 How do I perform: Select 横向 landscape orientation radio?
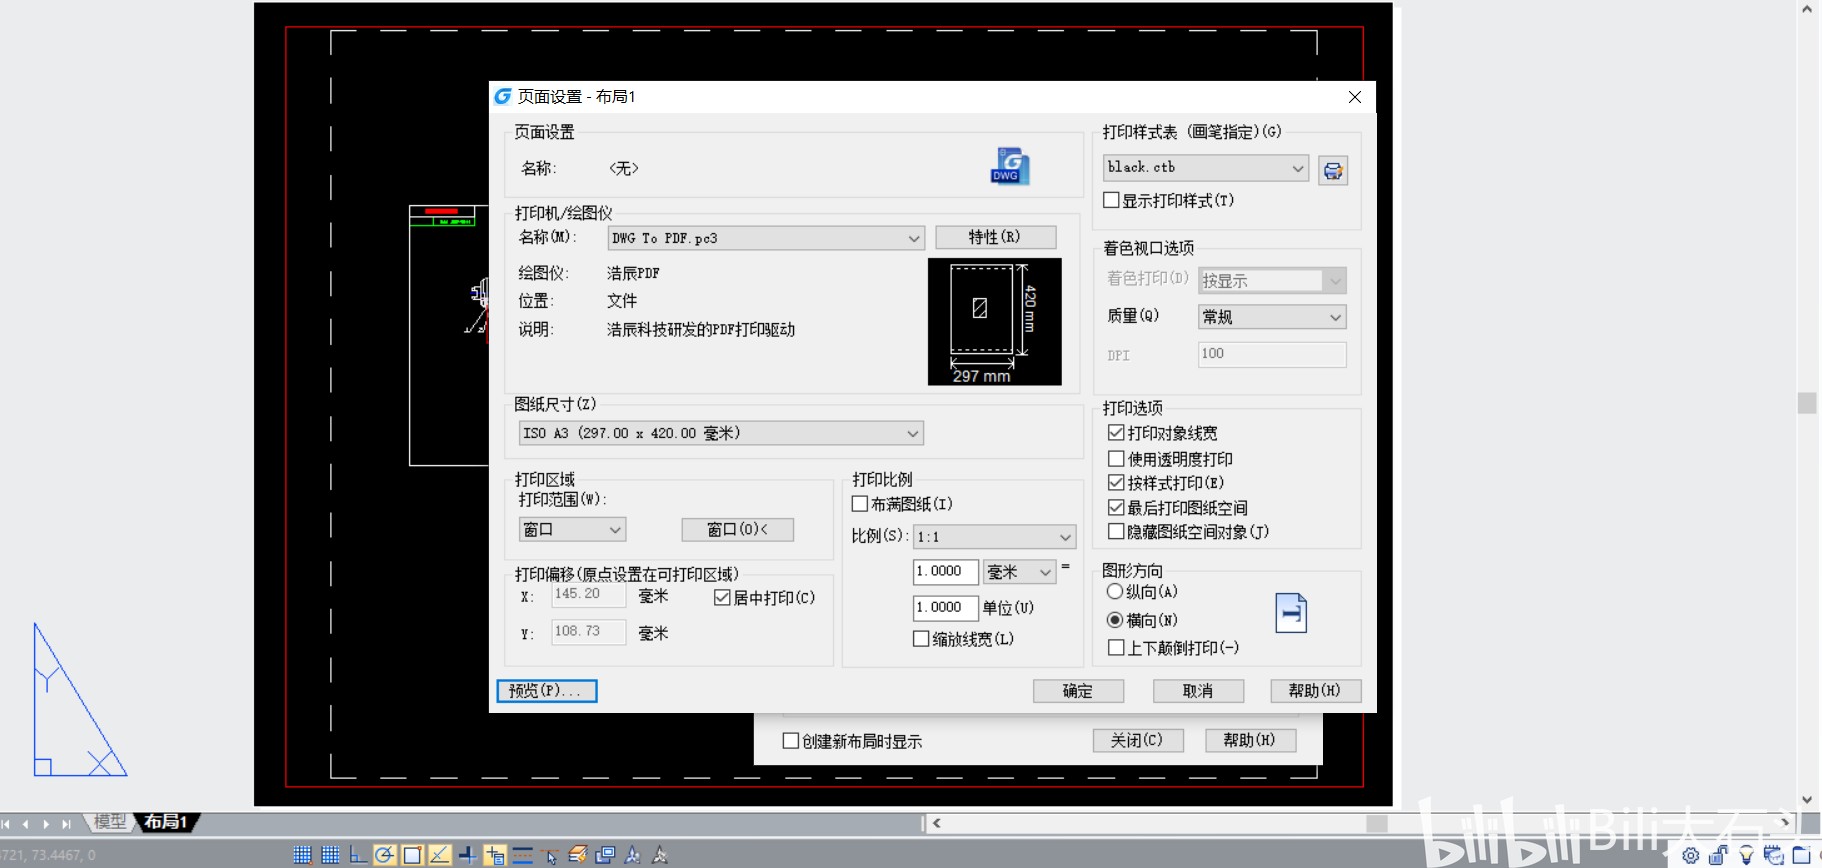pyautogui.click(x=1115, y=620)
